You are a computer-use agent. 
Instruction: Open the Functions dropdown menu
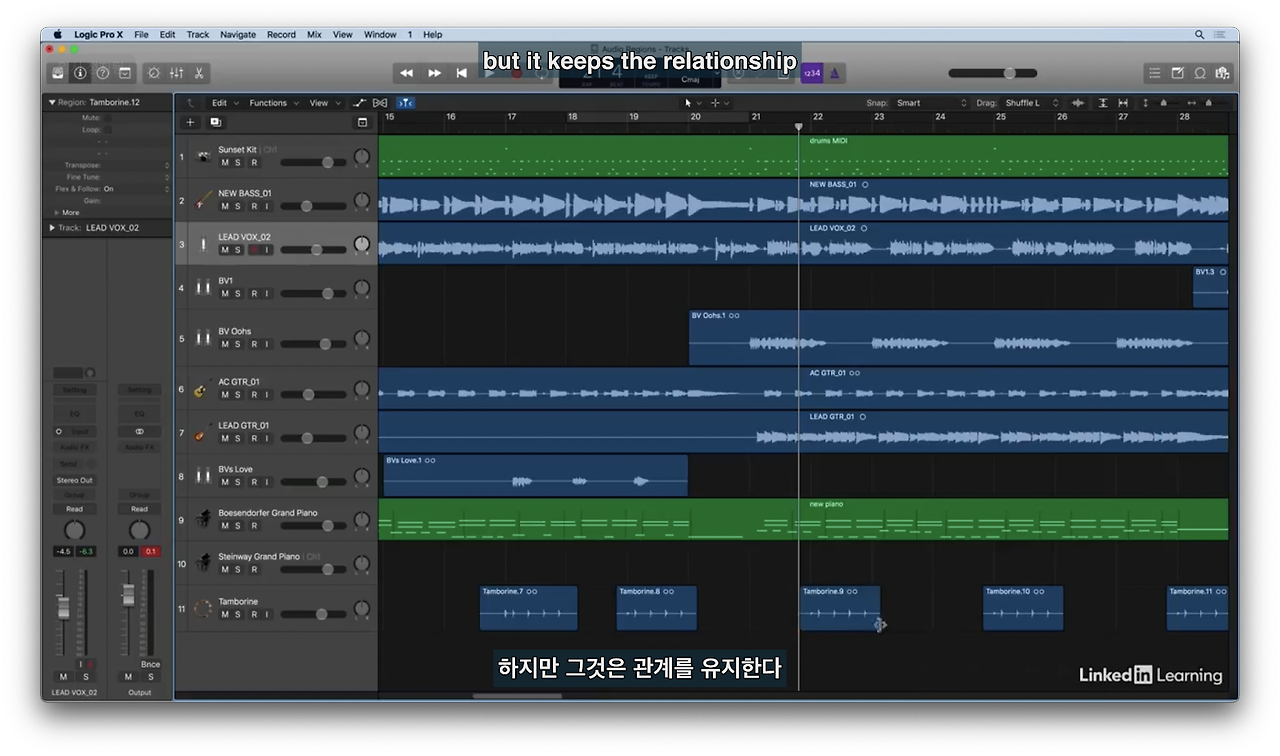pyautogui.click(x=272, y=103)
